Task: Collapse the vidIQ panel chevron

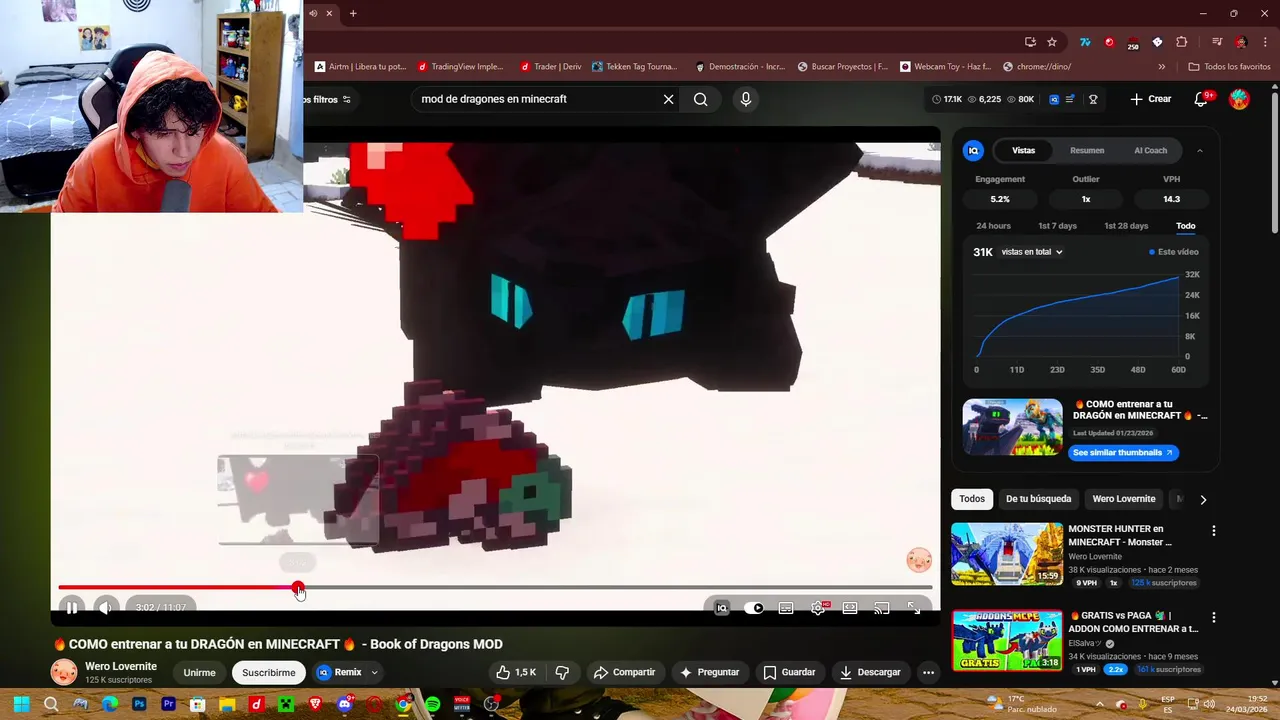Action: coord(1200,151)
